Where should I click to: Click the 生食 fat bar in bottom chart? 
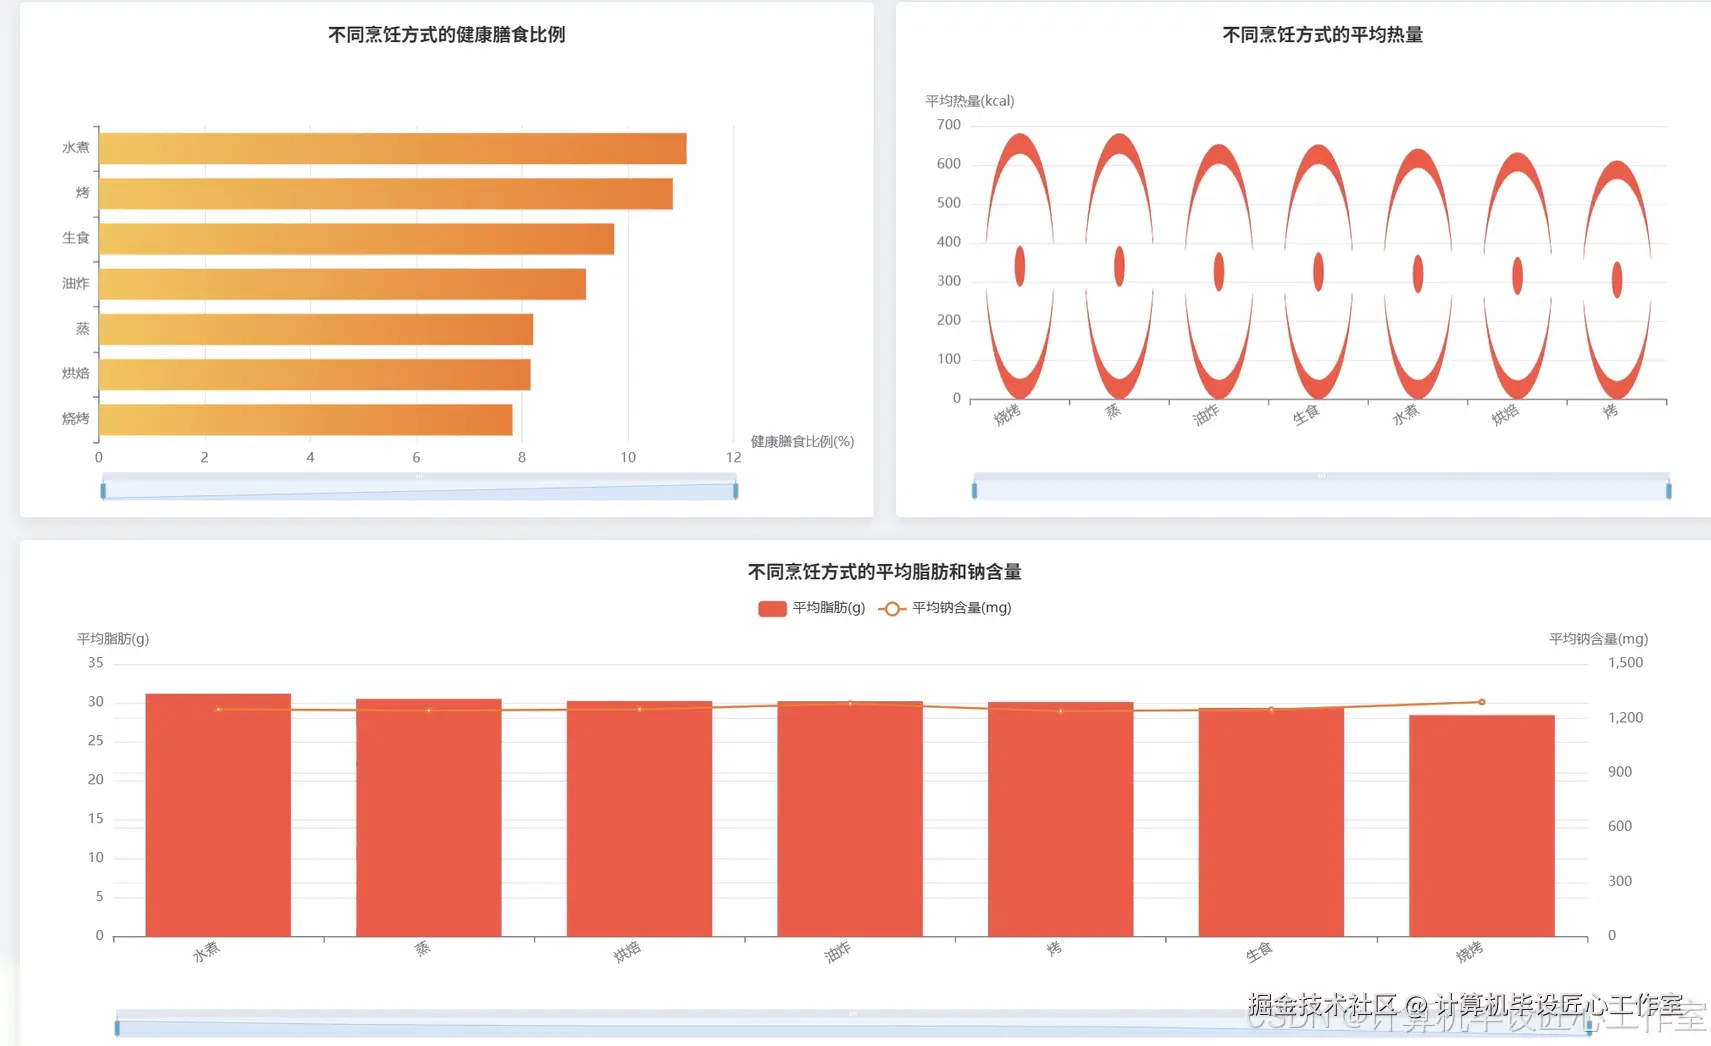pyautogui.click(x=1271, y=823)
